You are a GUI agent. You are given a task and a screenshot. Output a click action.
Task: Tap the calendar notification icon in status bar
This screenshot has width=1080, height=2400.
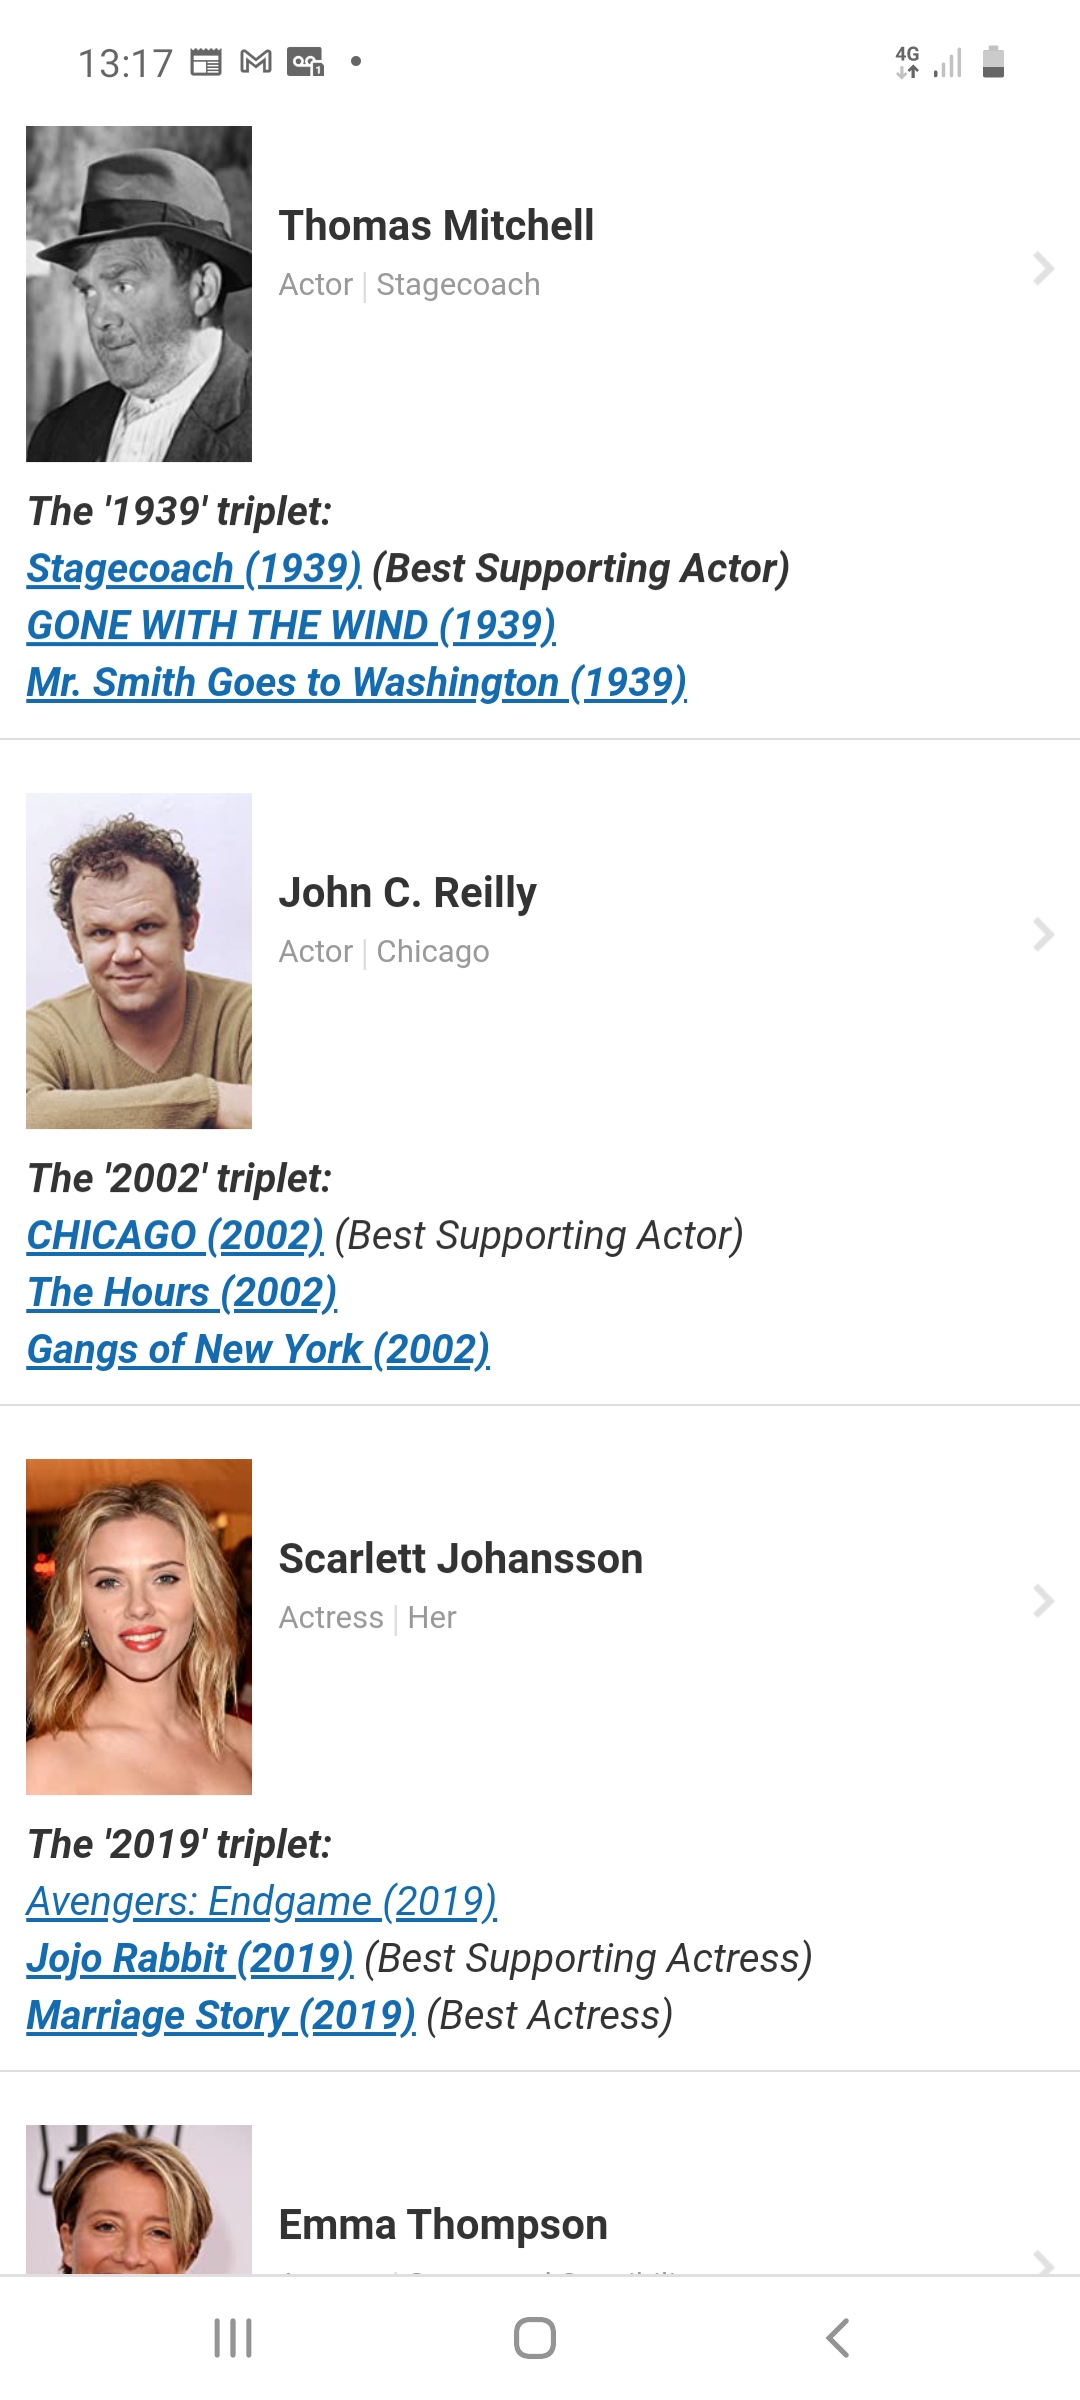(206, 62)
